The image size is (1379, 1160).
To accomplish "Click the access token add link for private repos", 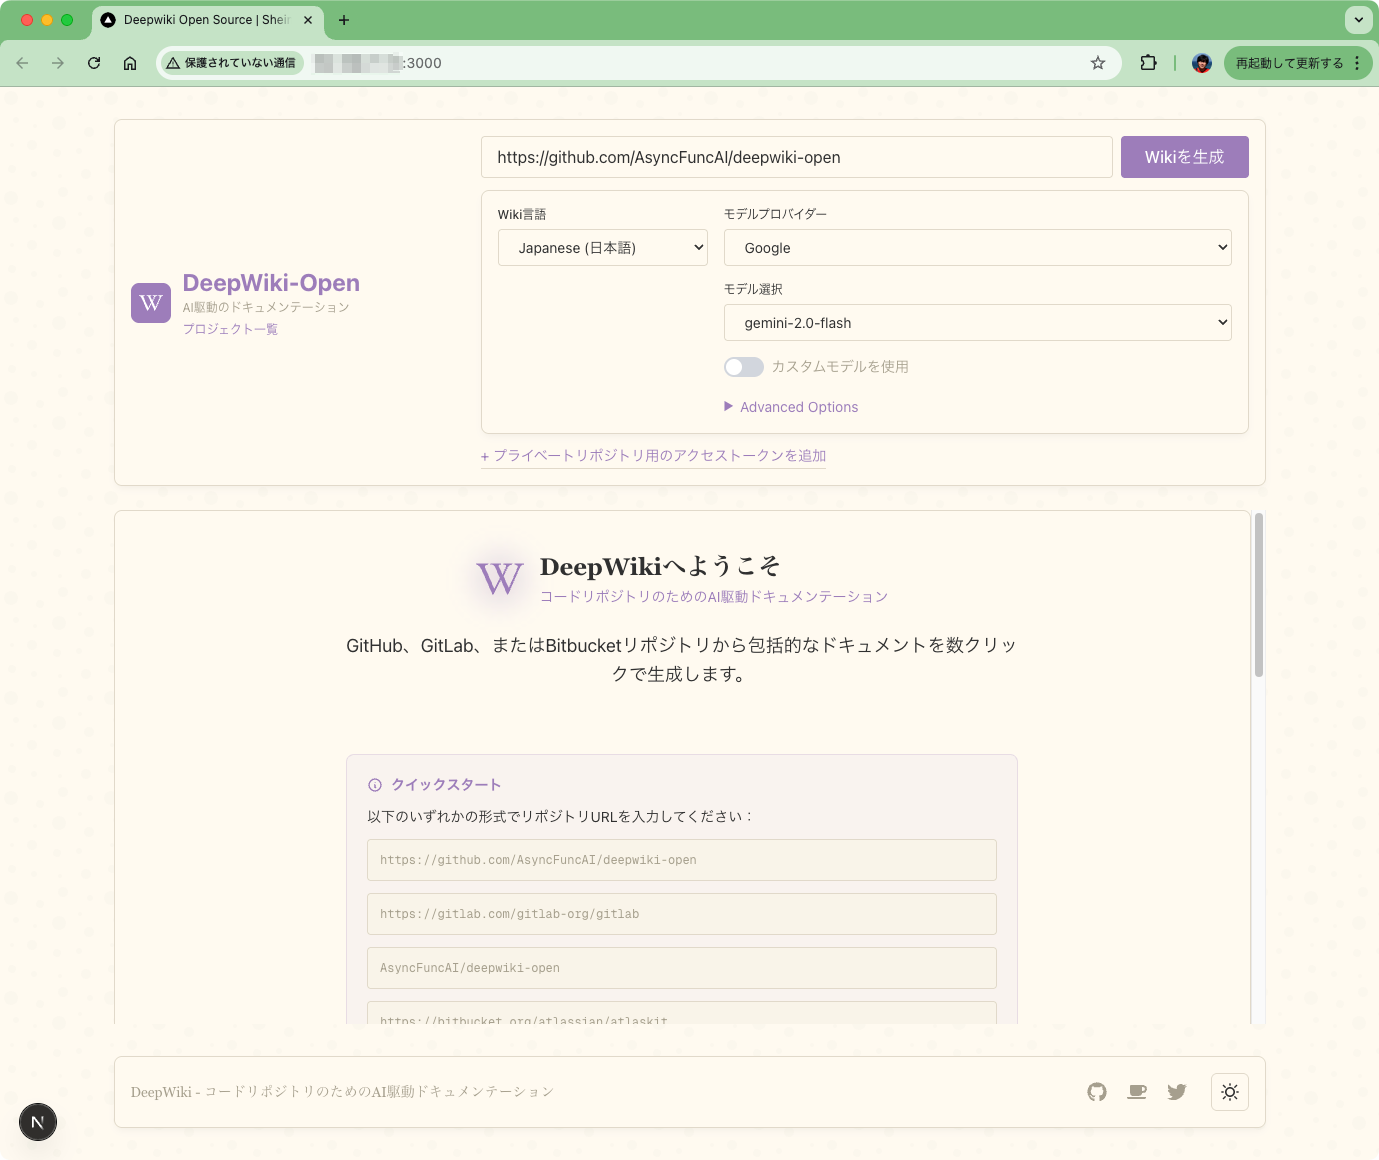I will pyautogui.click(x=653, y=456).
